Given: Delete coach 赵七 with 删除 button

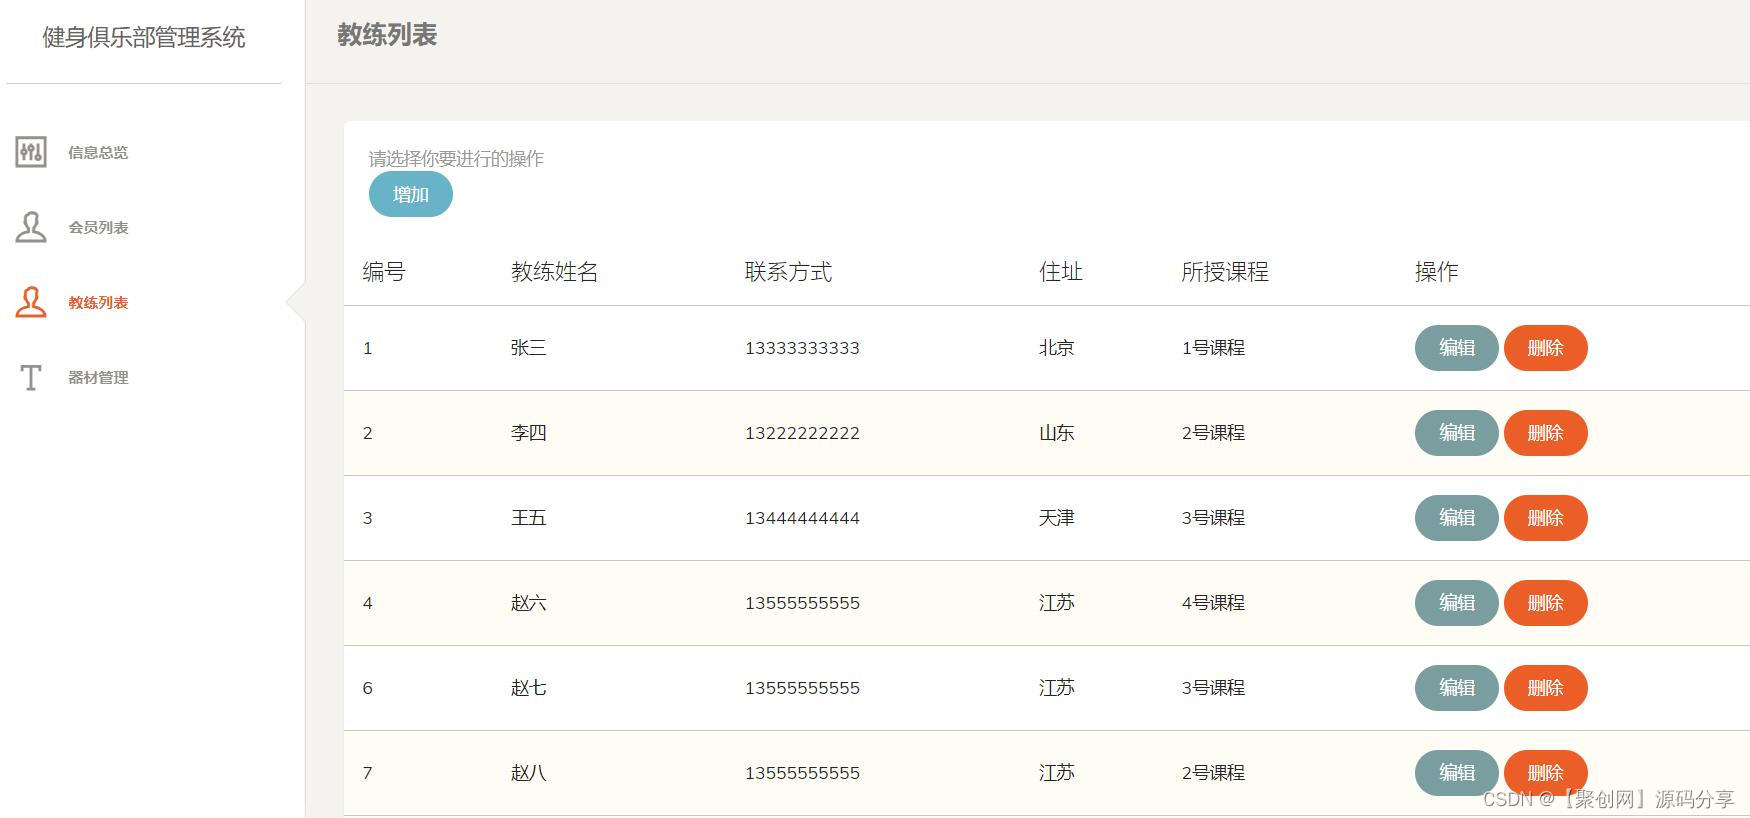Looking at the screenshot, I should [x=1546, y=688].
